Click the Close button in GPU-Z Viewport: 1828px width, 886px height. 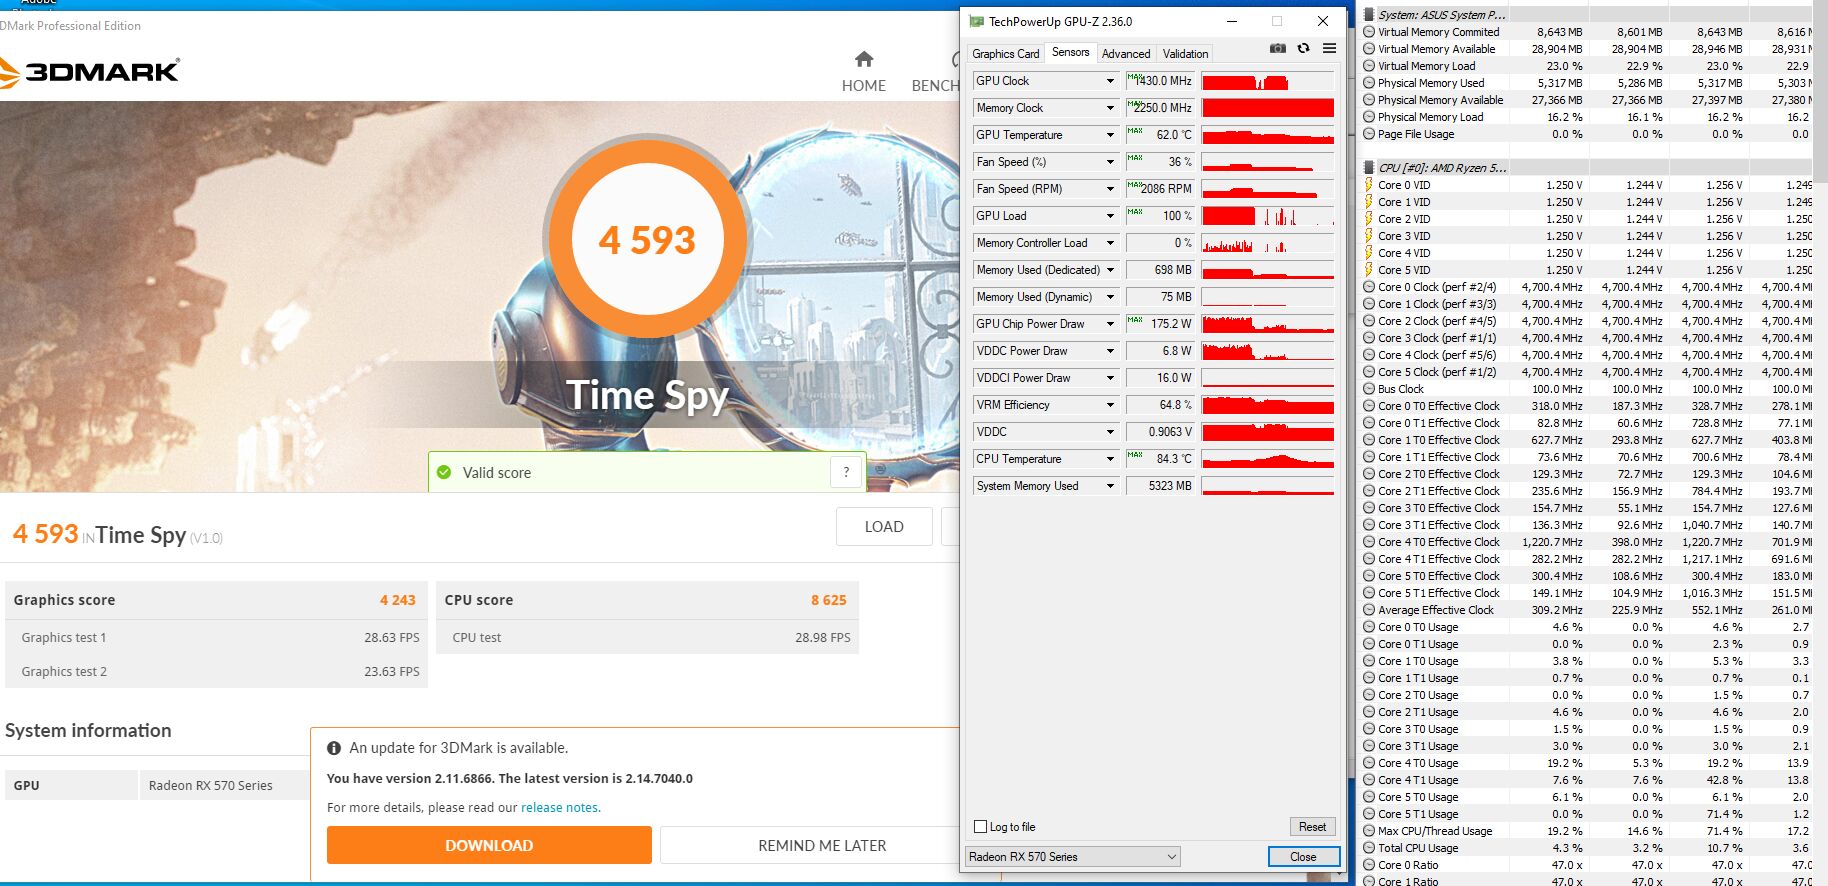[1303, 857]
